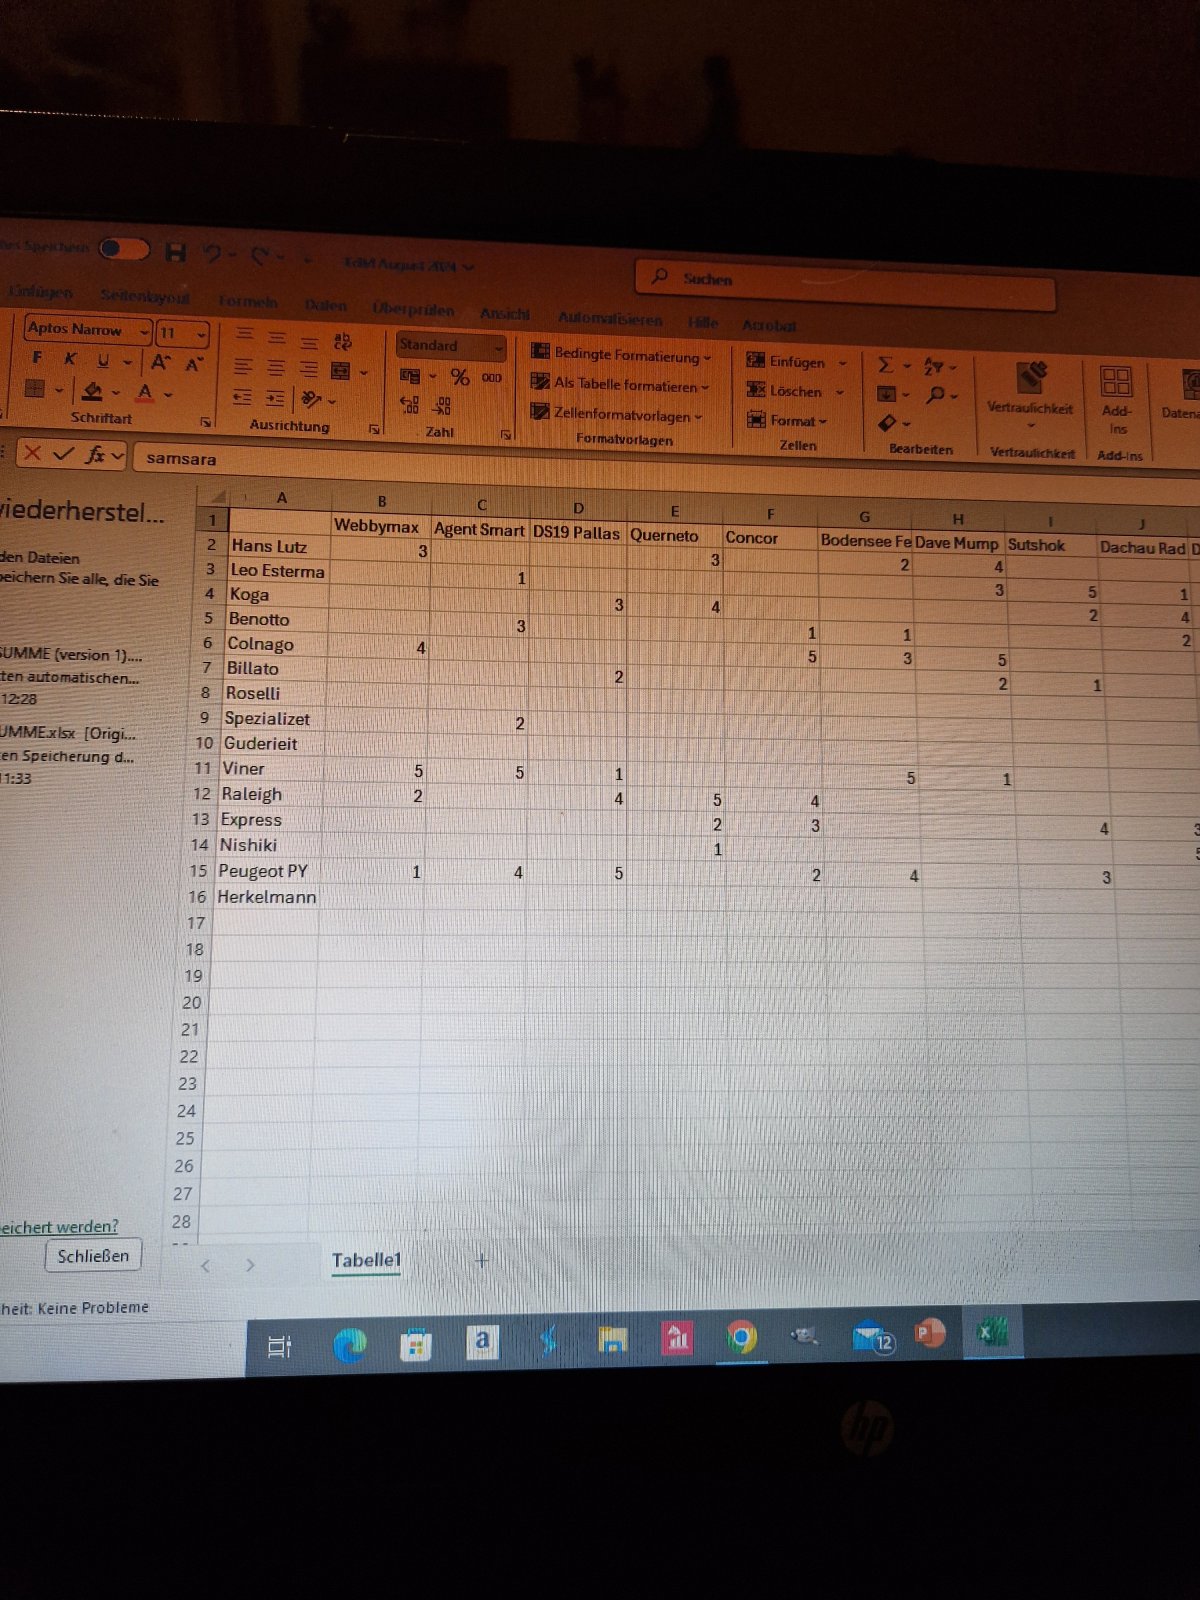1200x1600 pixels.
Task: Toggle bold formatting (F)
Action: tap(37, 357)
